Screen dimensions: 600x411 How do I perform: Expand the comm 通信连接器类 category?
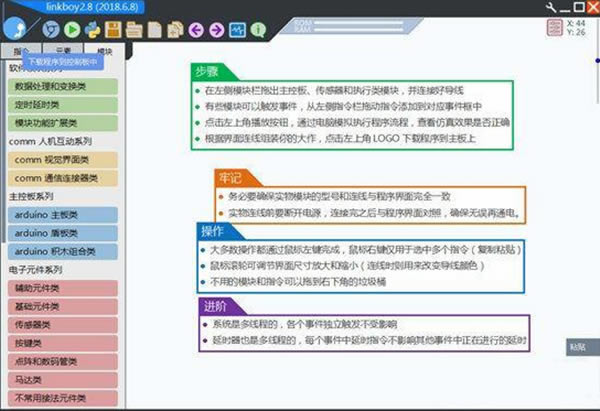(x=62, y=178)
